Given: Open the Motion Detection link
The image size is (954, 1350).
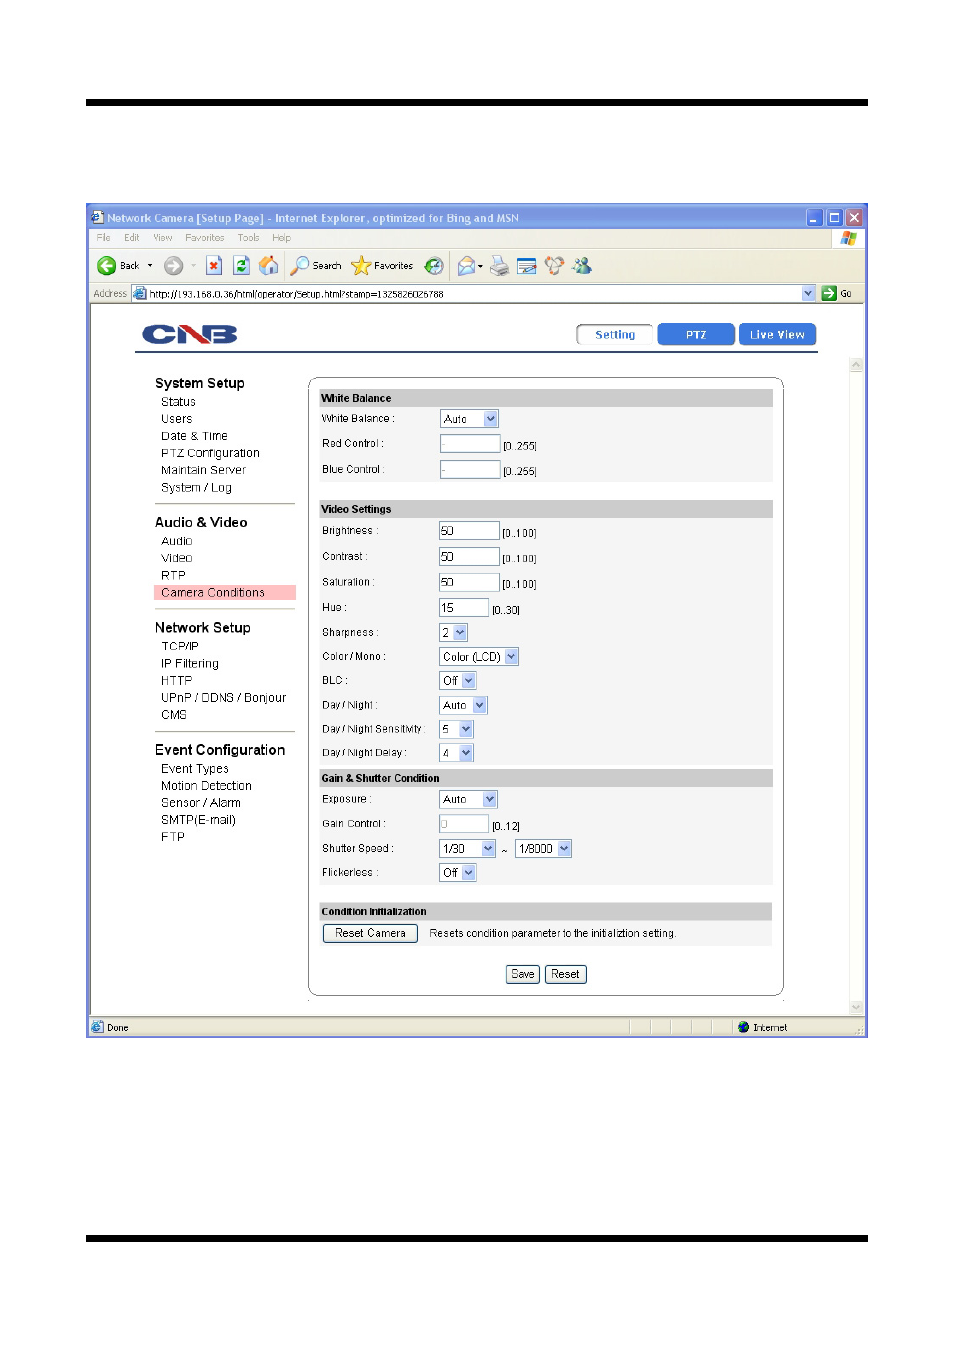Looking at the screenshot, I should coord(206,786).
